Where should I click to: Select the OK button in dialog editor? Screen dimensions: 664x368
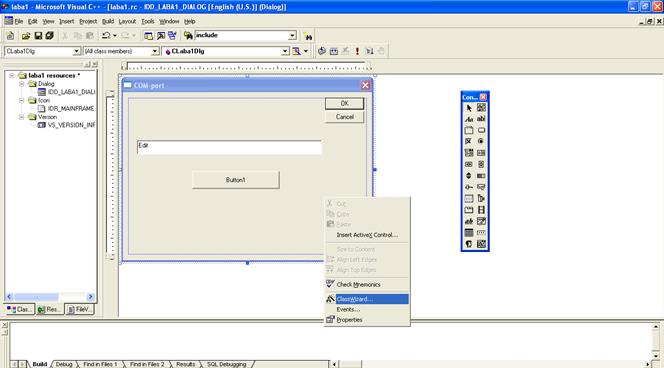tap(344, 104)
